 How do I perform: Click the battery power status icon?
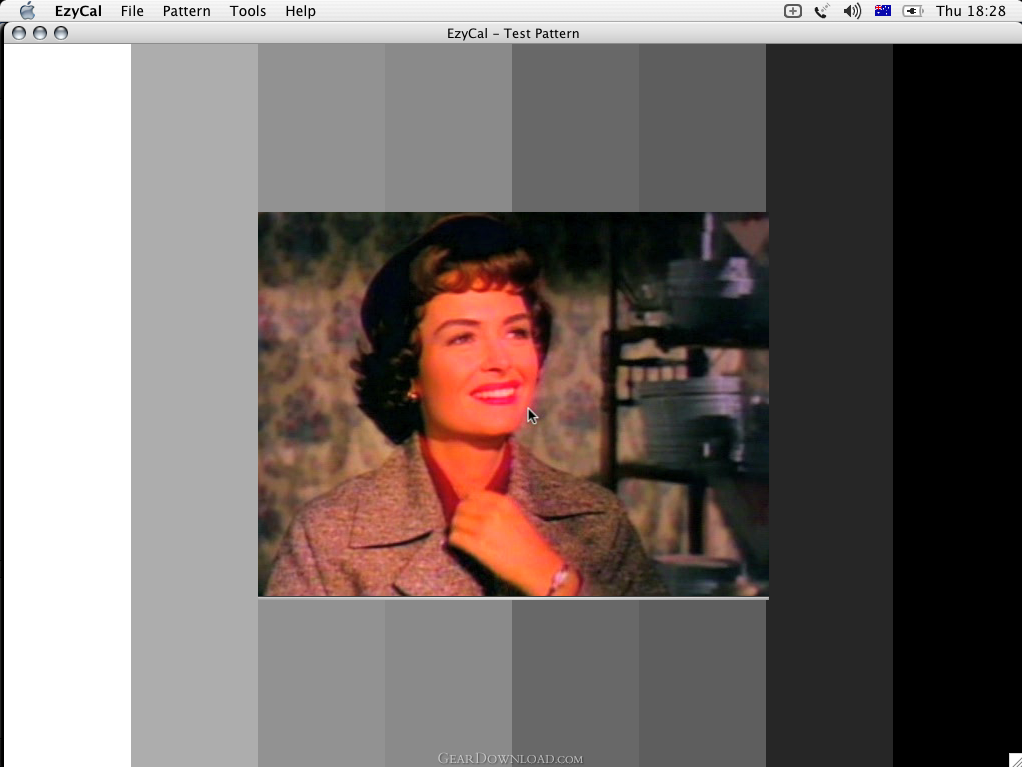coord(912,11)
